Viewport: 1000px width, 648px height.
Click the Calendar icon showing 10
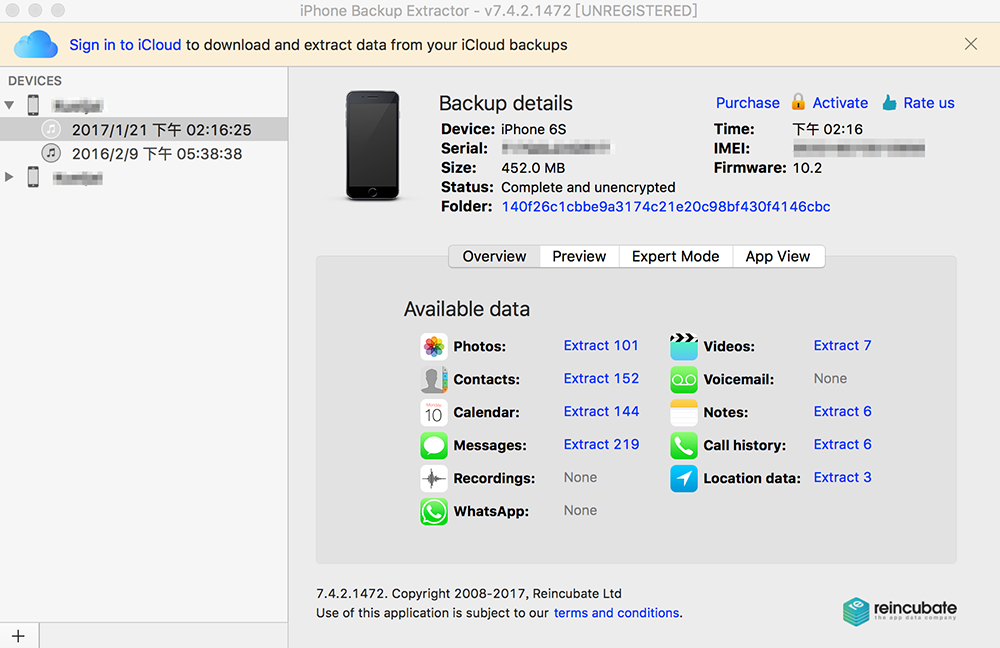coord(434,413)
